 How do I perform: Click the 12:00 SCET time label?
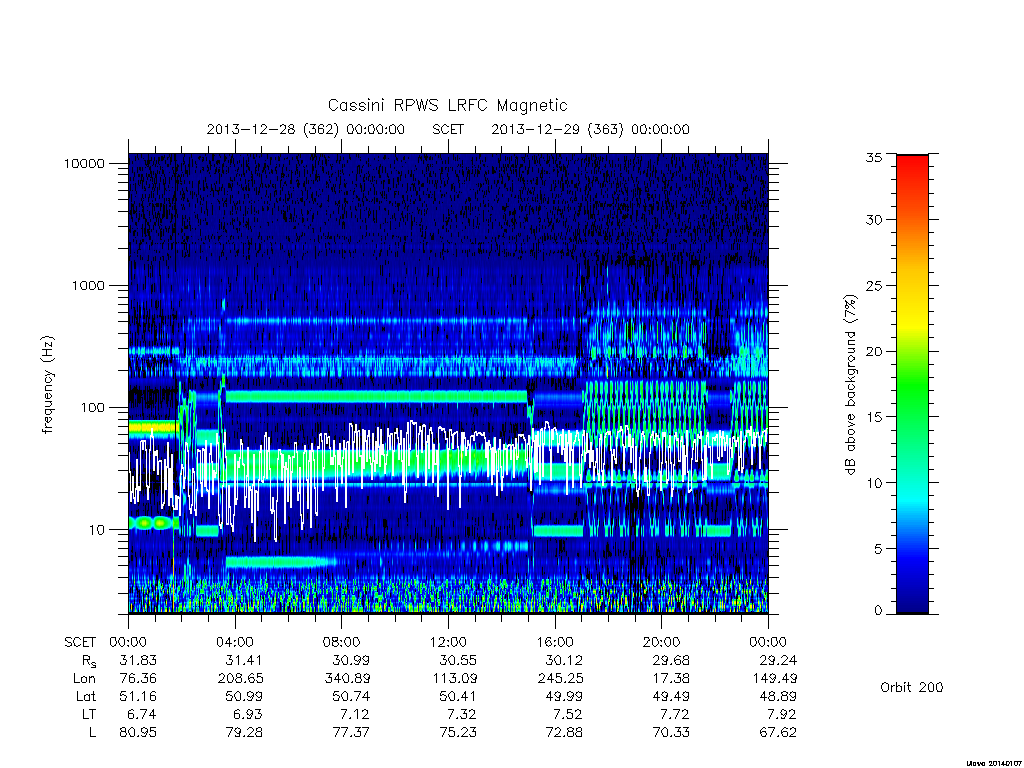click(448, 642)
